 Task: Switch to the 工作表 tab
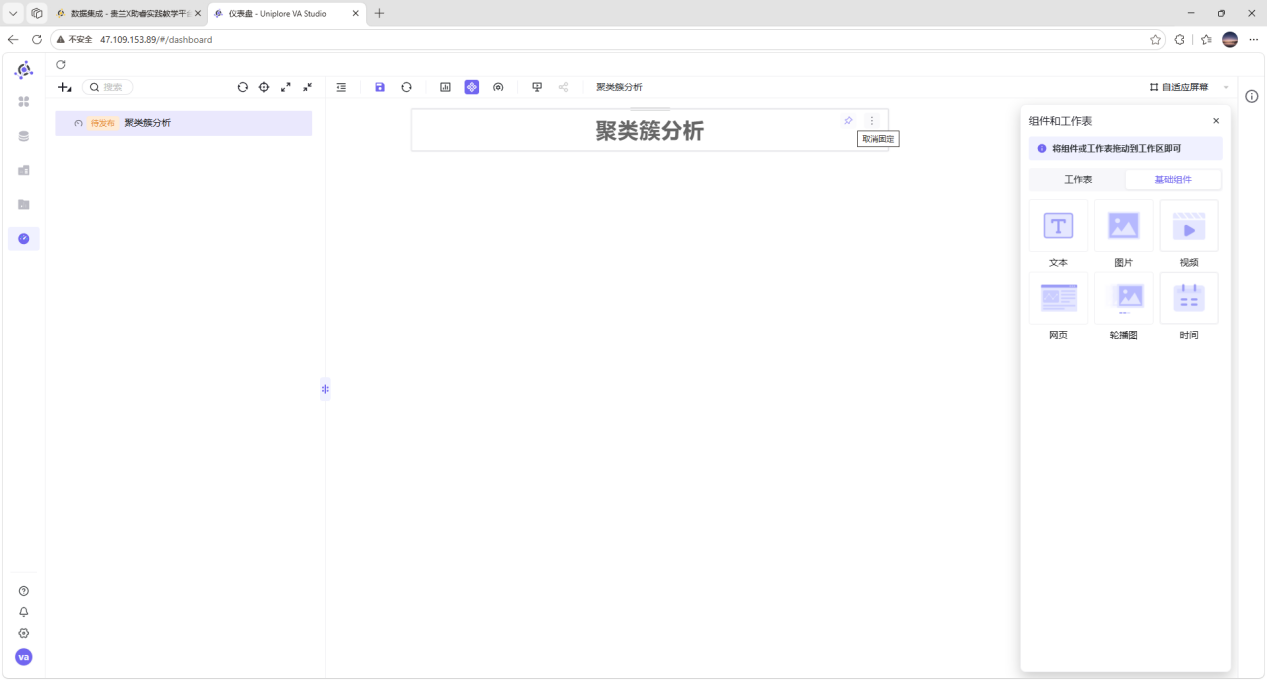[x=1078, y=180]
